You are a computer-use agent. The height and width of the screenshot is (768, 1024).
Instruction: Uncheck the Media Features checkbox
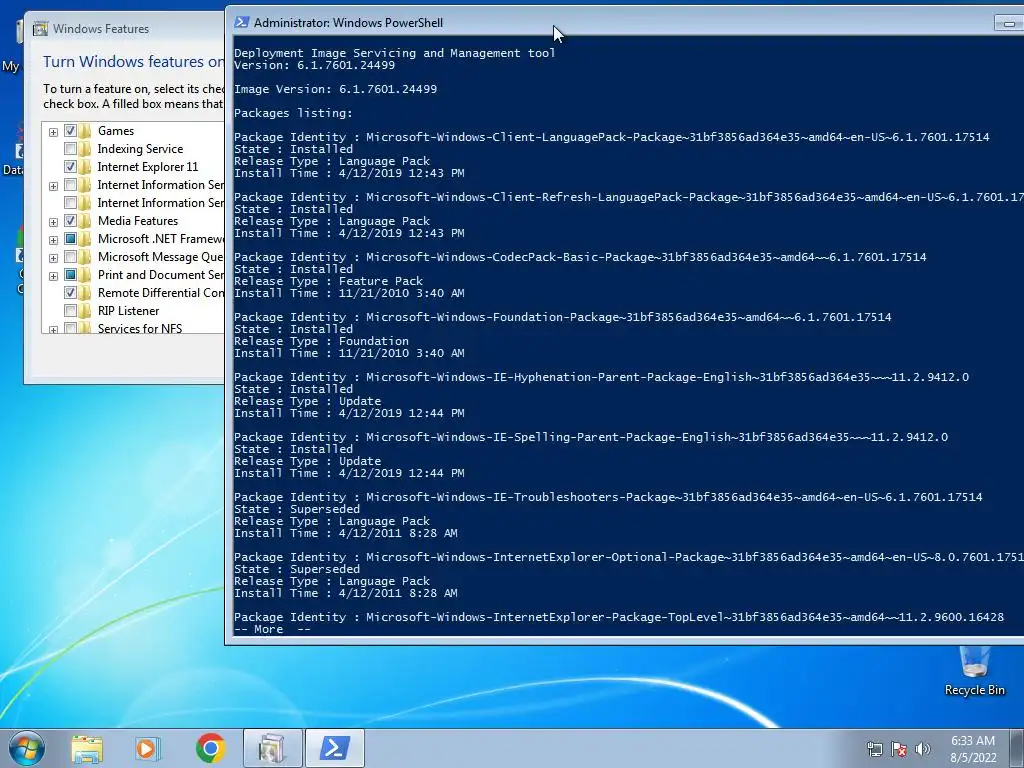point(70,221)
